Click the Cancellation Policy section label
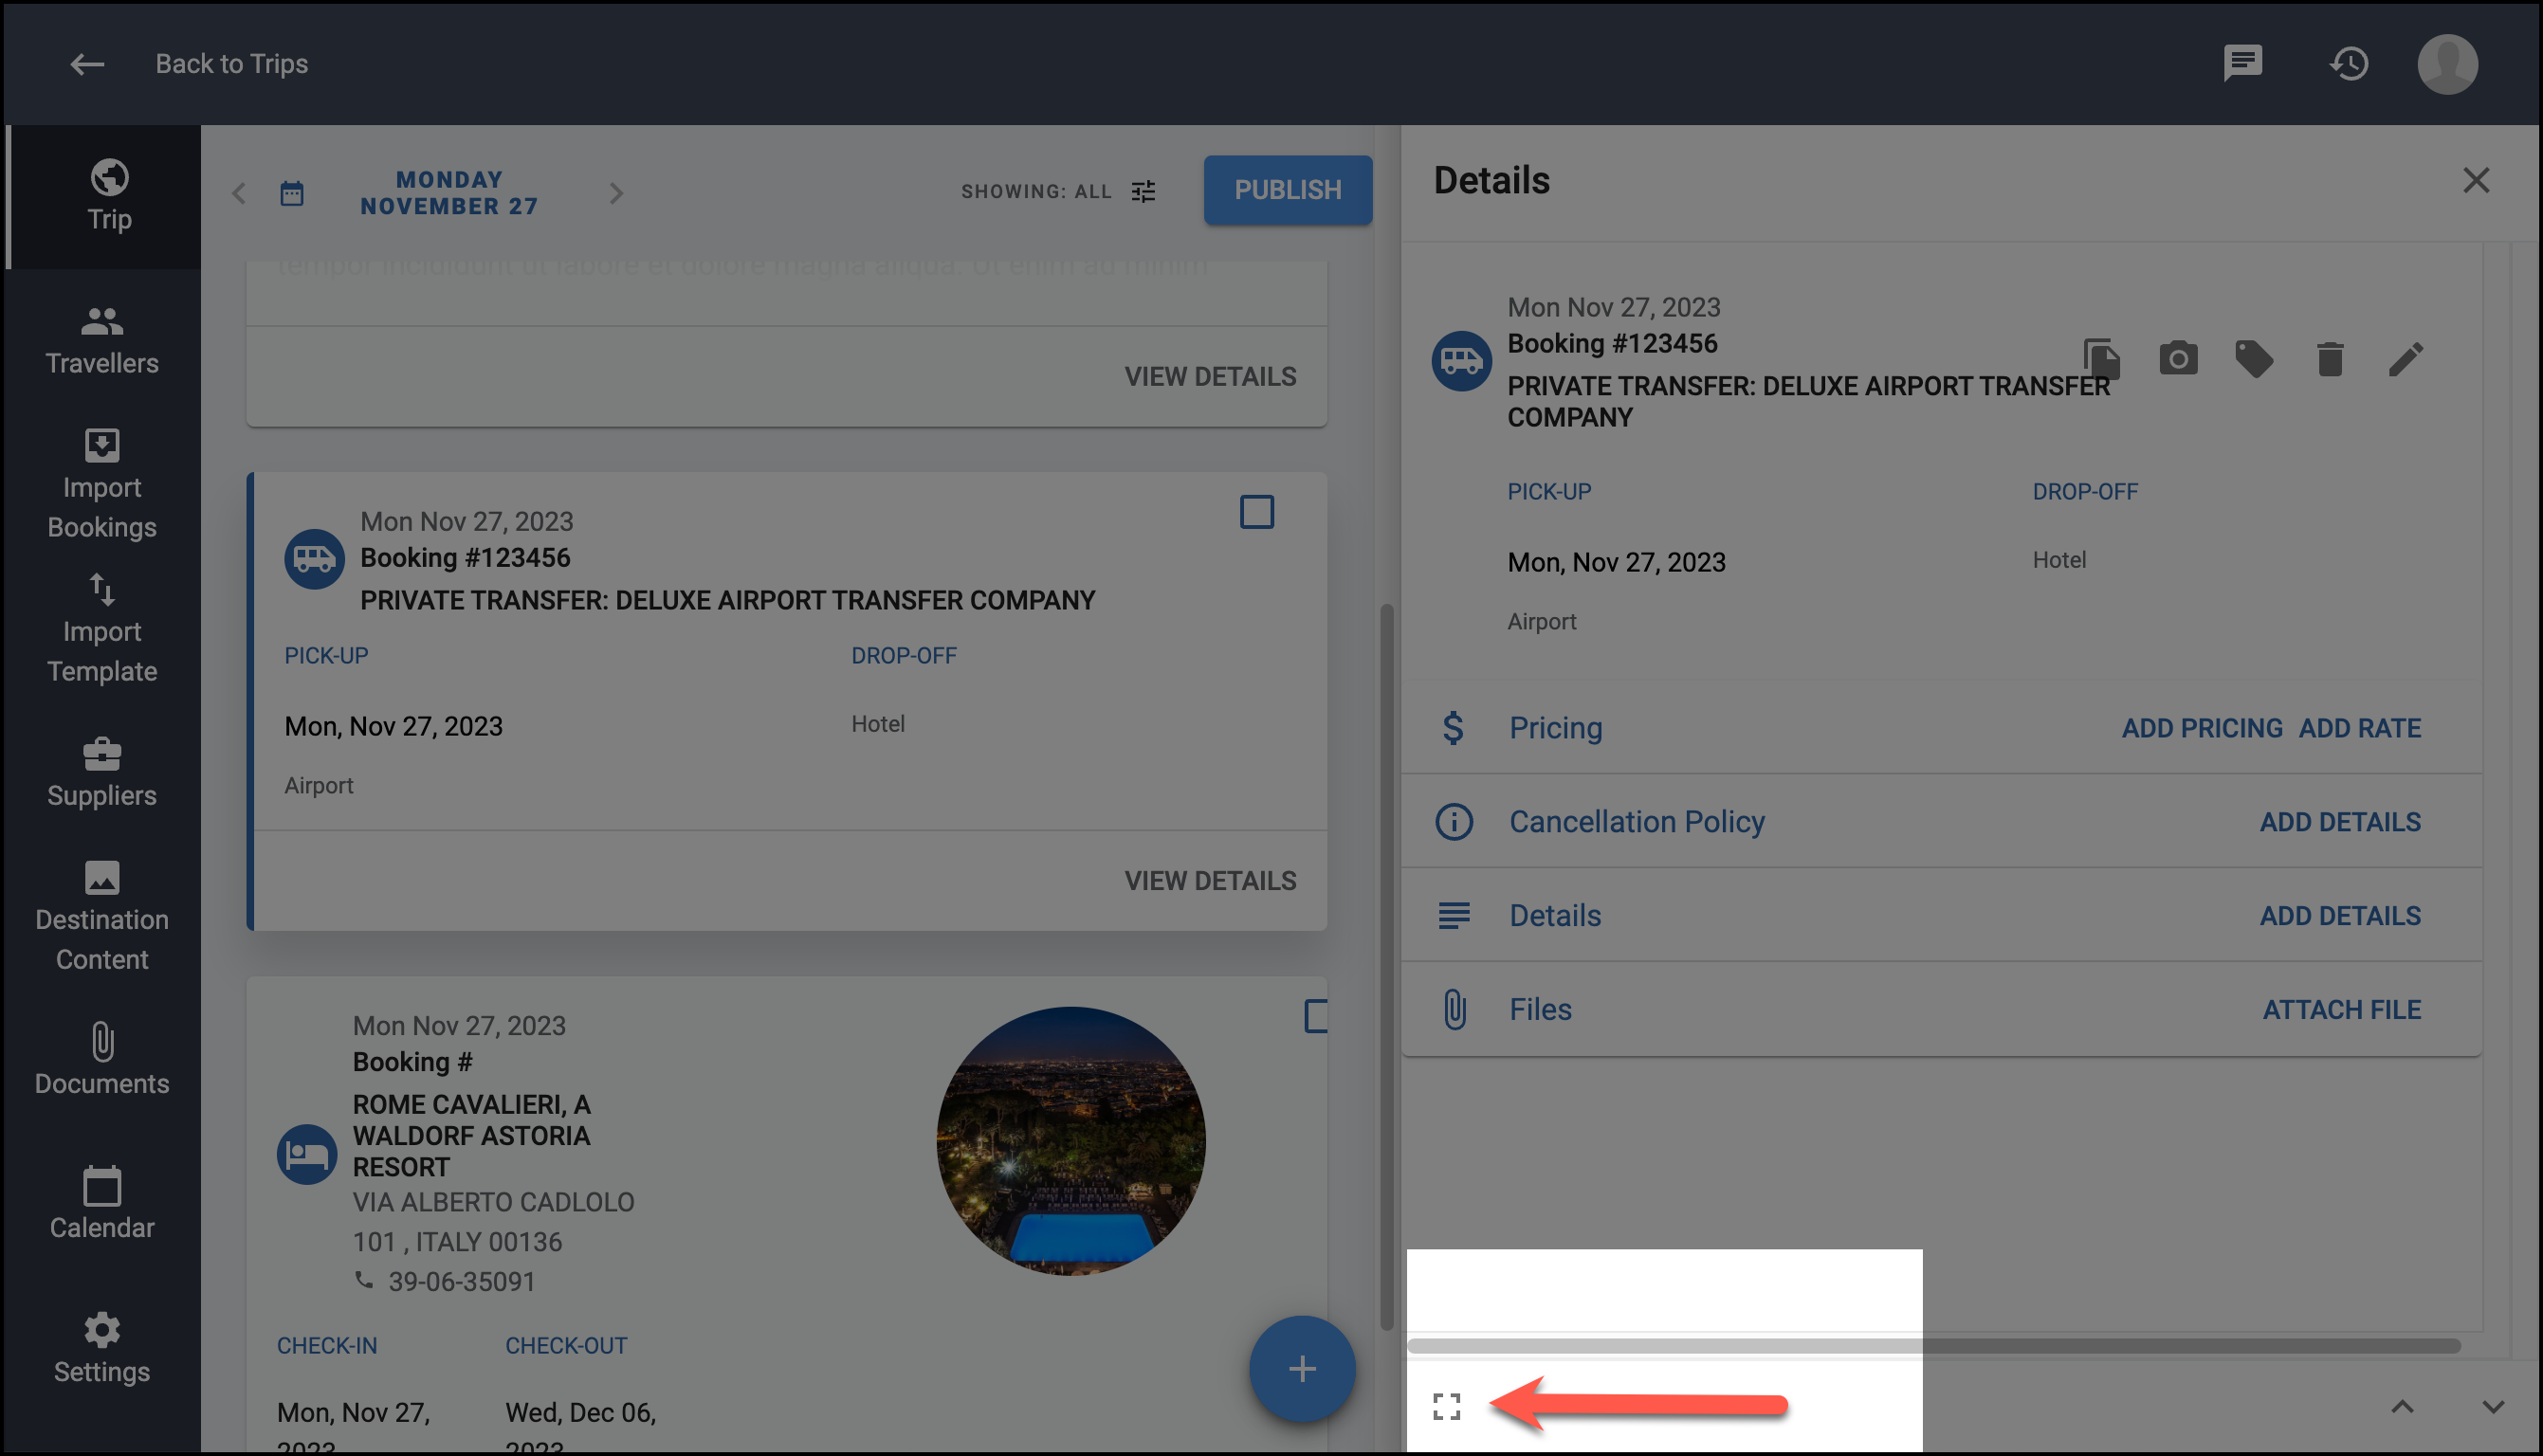The image size is (2543, 1456). click(x=1637, y=822)
